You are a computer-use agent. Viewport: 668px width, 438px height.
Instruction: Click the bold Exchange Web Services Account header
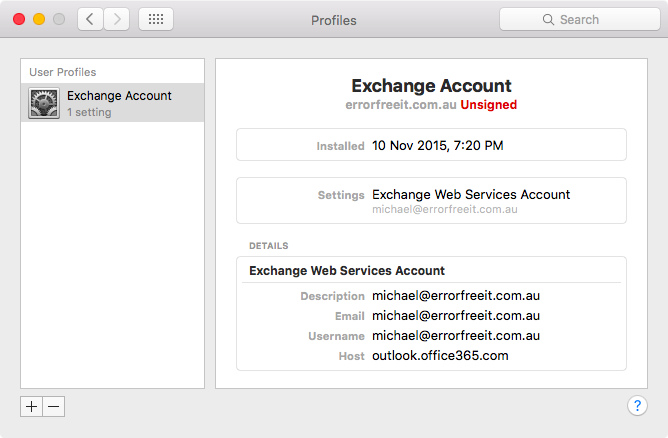(x=347, y=271)
